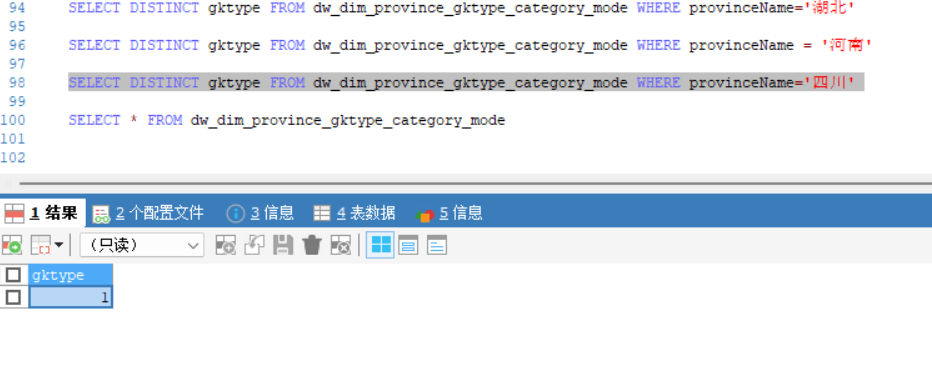This screenshot has width=932, height=375.
Task: Open the 4 表数据 tab
Action: 354,213
